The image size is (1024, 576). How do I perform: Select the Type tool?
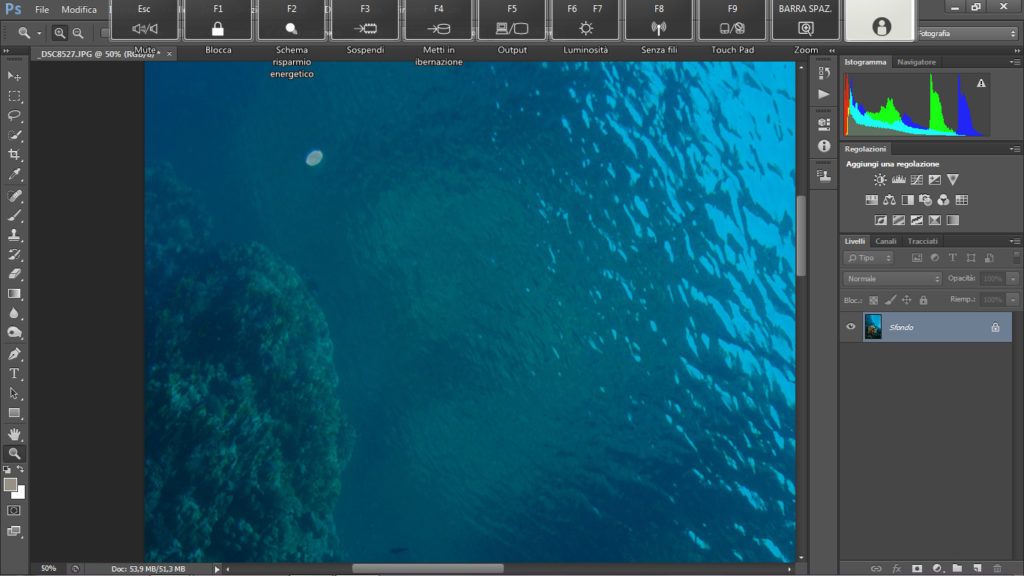point(14,374)
